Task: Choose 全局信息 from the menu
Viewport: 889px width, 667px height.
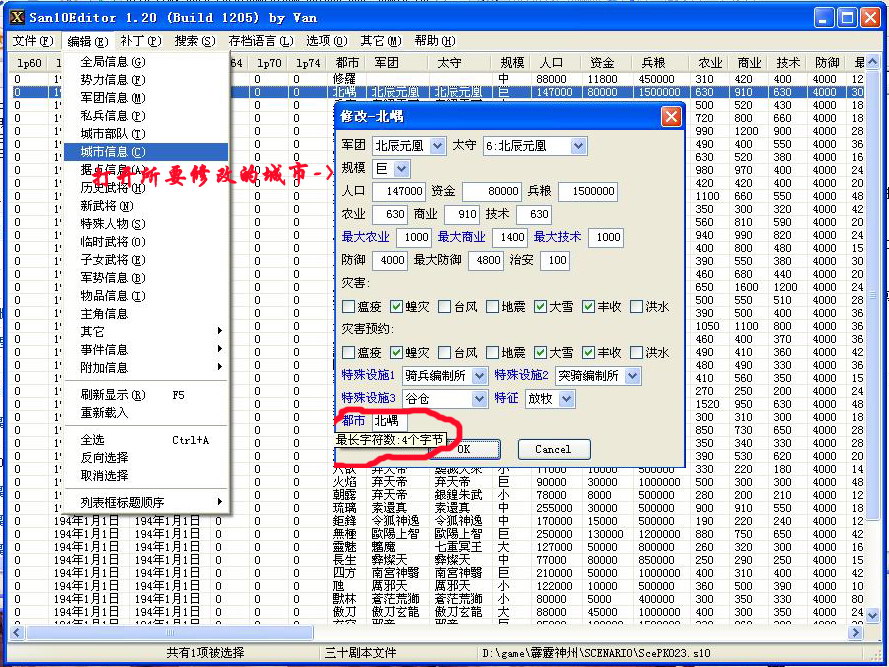Action: coord(112,62)
